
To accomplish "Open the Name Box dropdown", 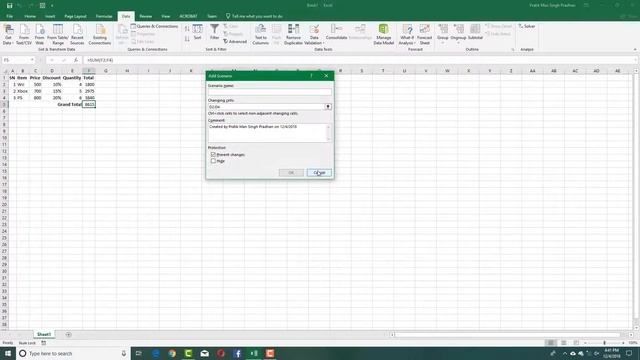I will 32,60.
